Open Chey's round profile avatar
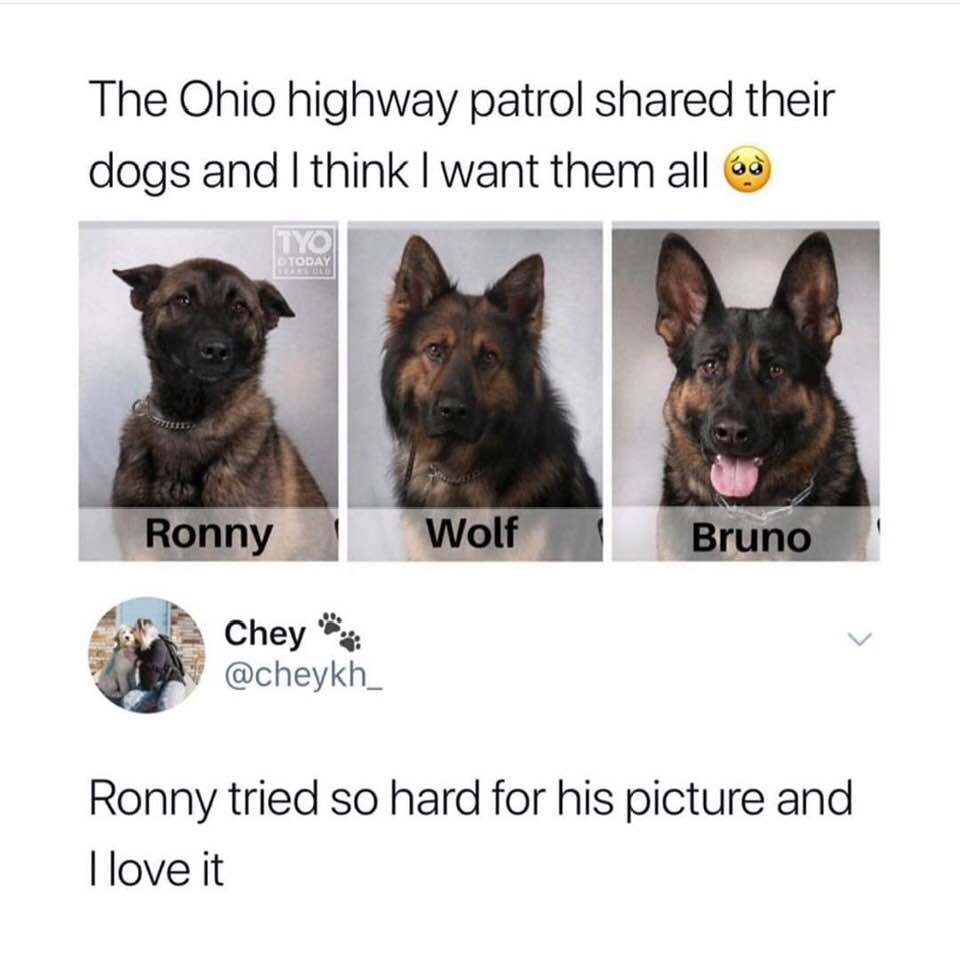The image size is (960, 960). 147,655
